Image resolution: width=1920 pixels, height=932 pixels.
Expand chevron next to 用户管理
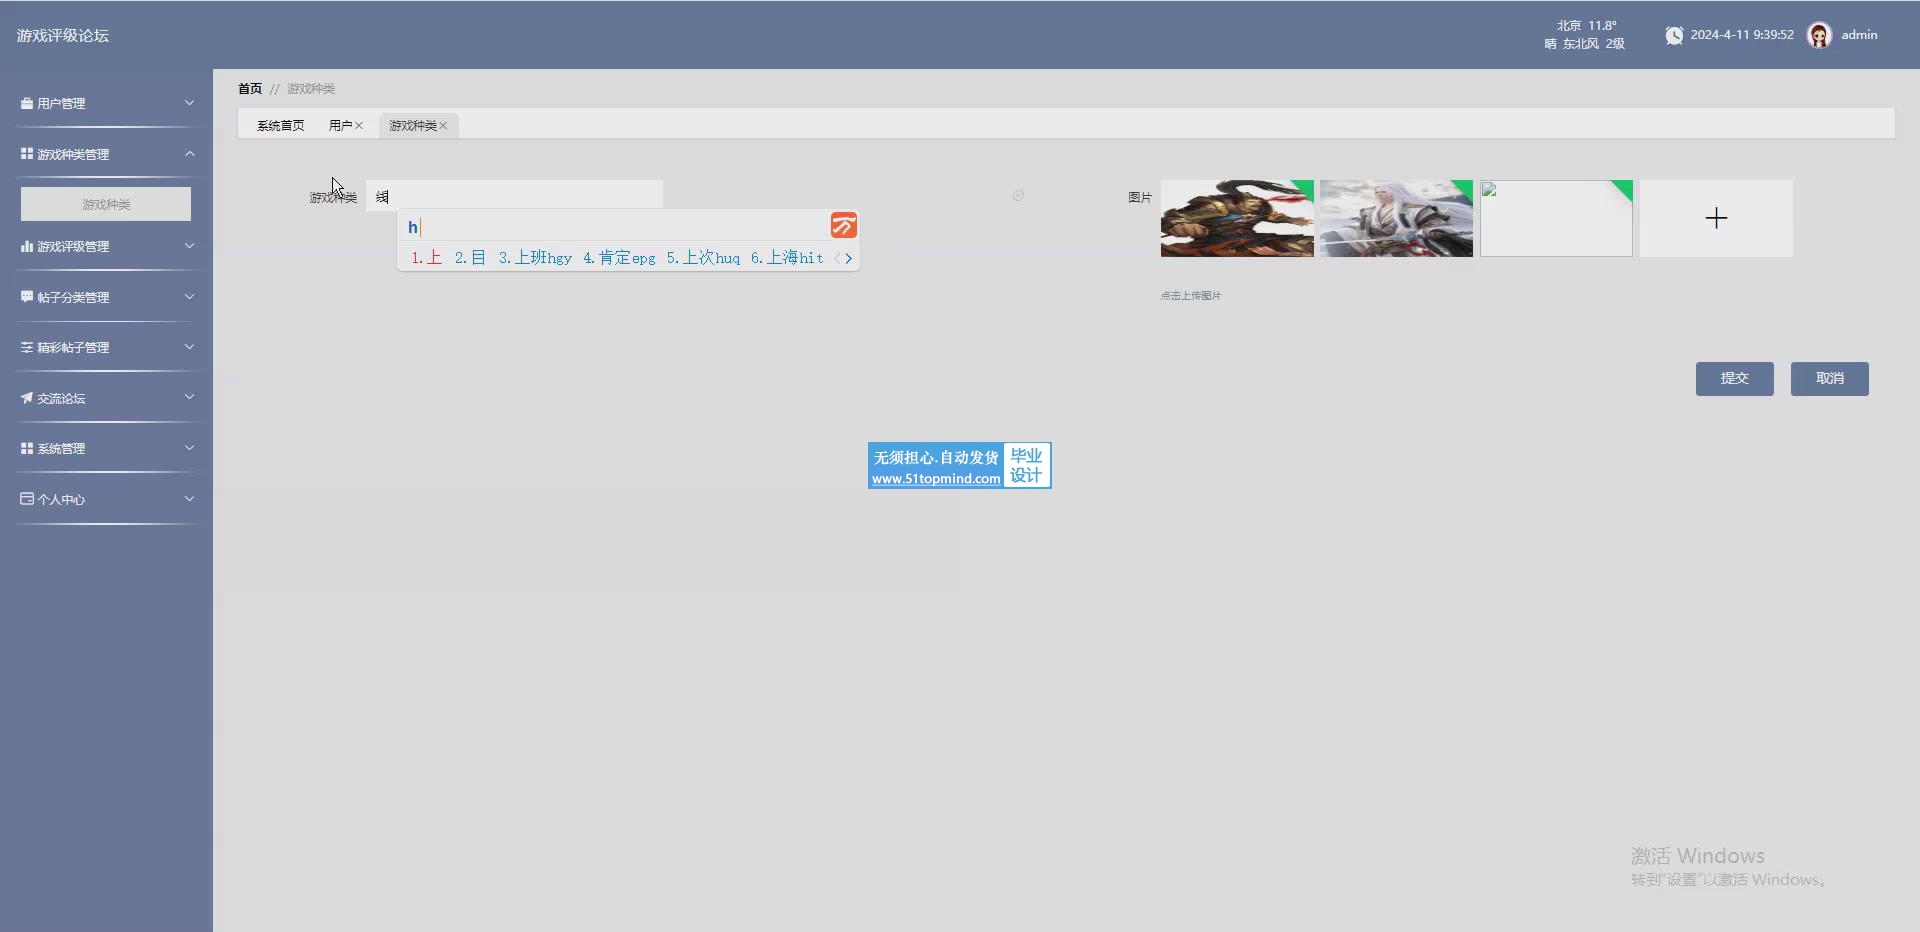189,103
